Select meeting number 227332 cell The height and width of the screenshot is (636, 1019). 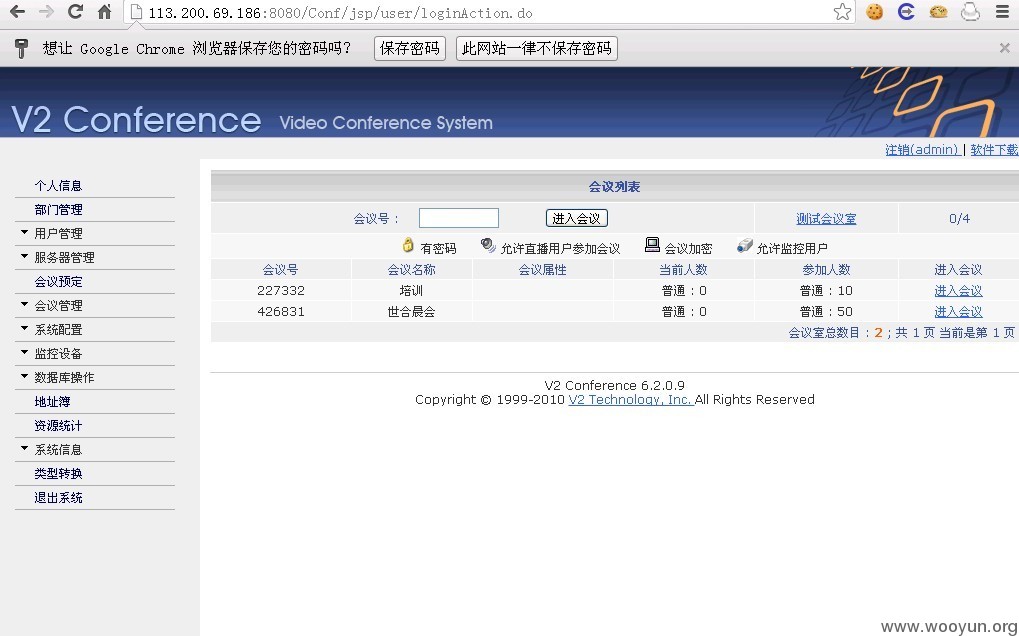(281, 290)
